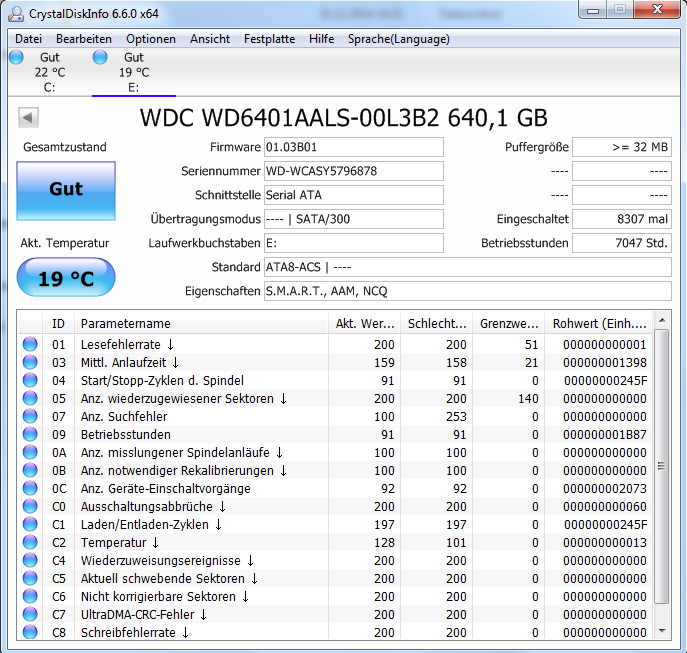Screen dimensions: 687x653
Task: Open the Optionen menu
Action: (x=151, y=39)
